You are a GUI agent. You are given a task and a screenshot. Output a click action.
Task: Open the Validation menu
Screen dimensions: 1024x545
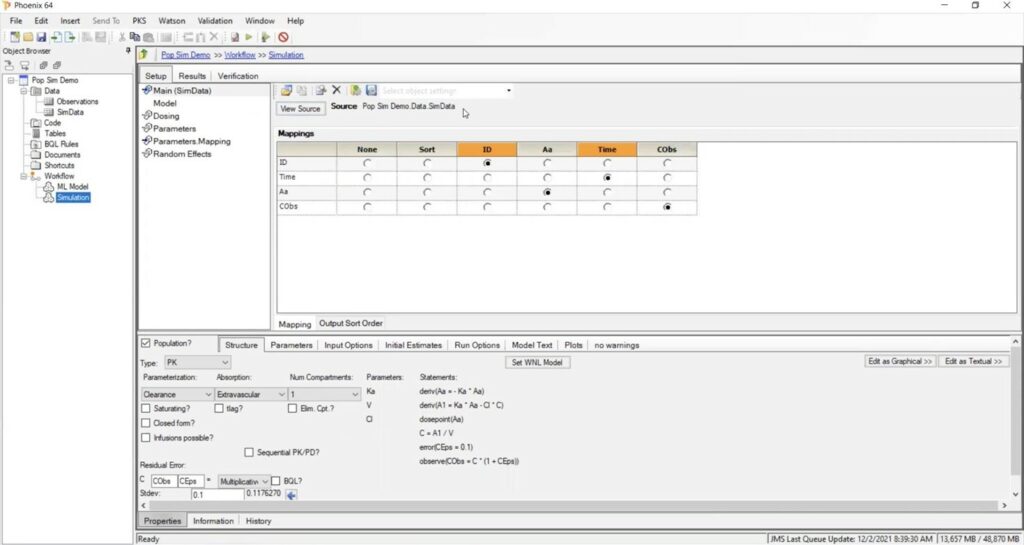(x=215, y=21)
